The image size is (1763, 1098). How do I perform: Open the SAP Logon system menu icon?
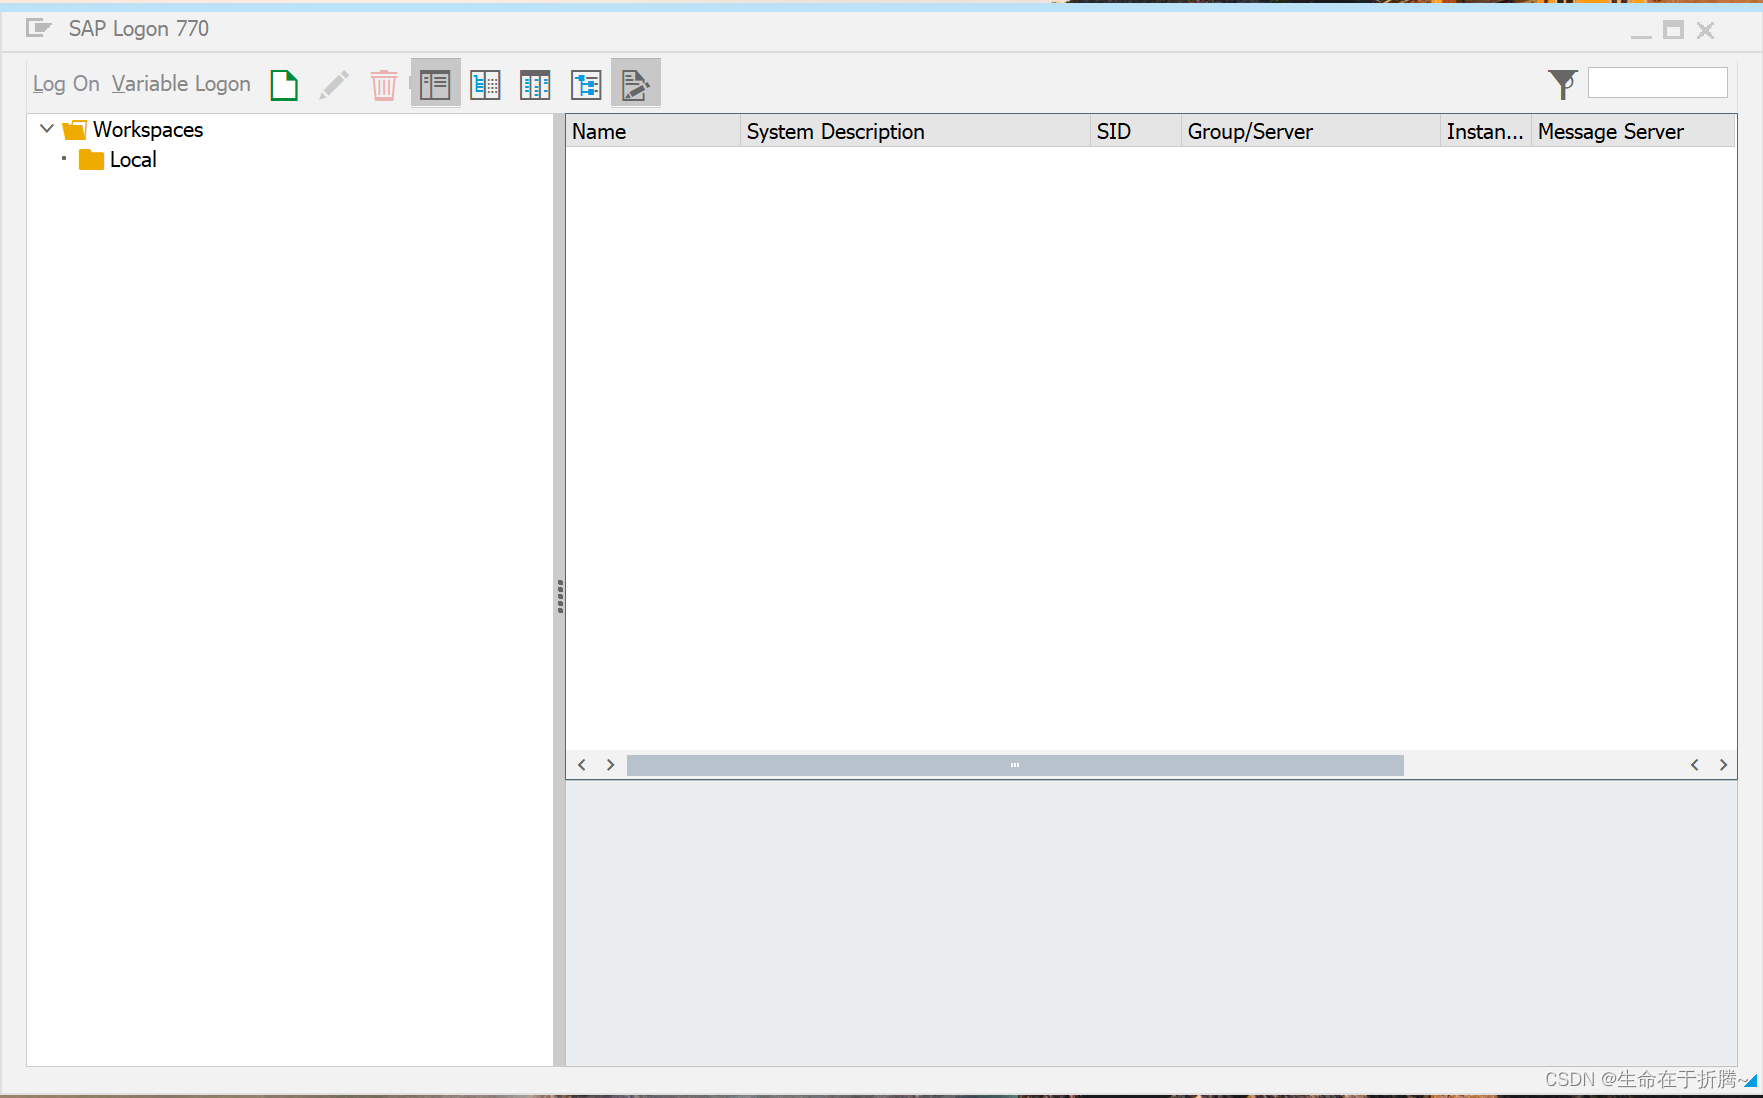click(38, 28)
